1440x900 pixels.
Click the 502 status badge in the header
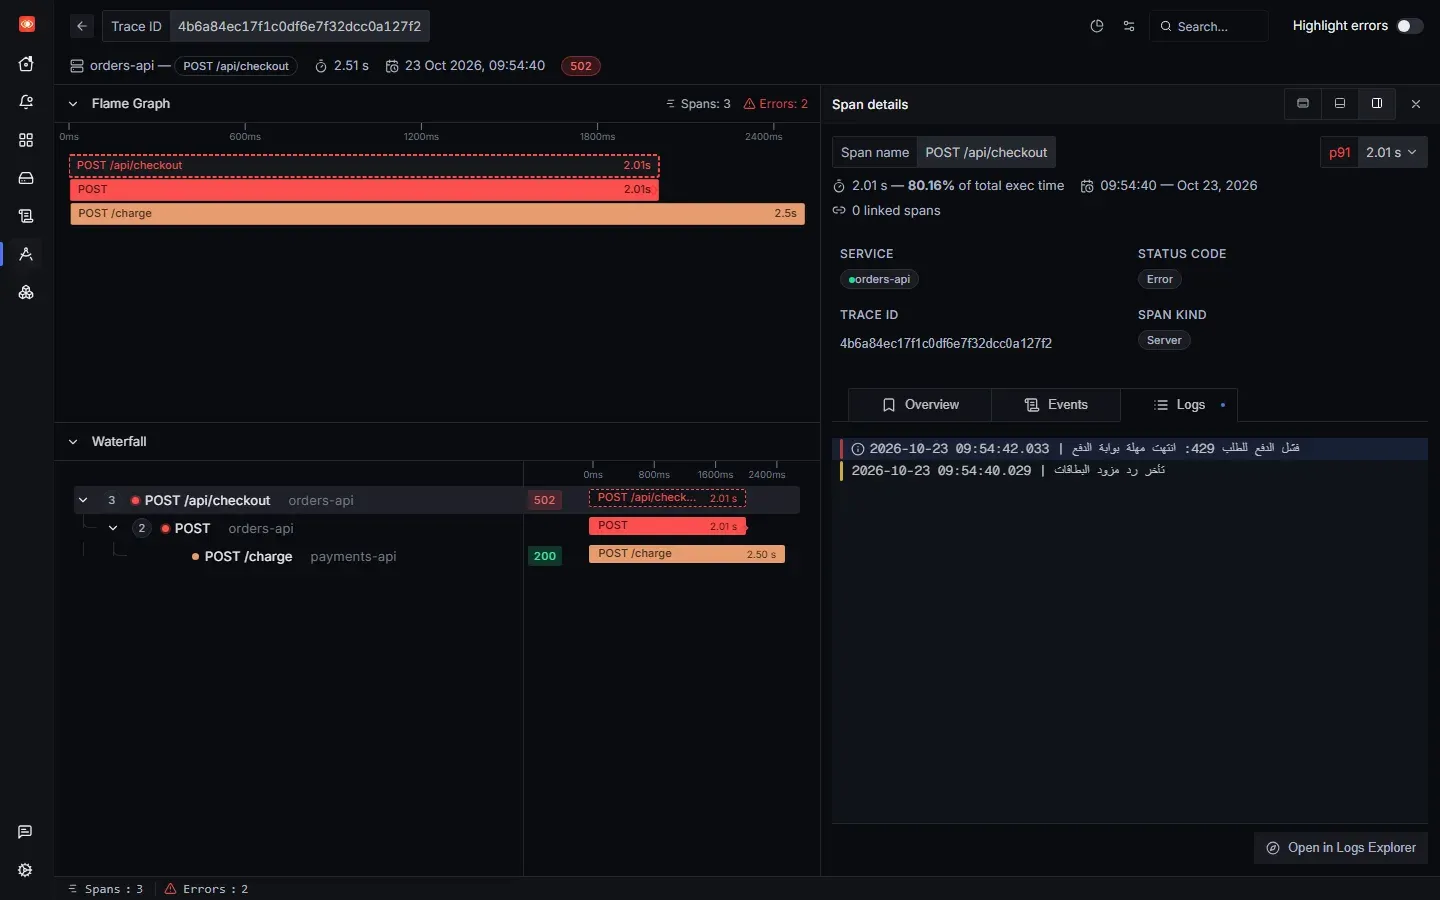[x=581, y=66]
